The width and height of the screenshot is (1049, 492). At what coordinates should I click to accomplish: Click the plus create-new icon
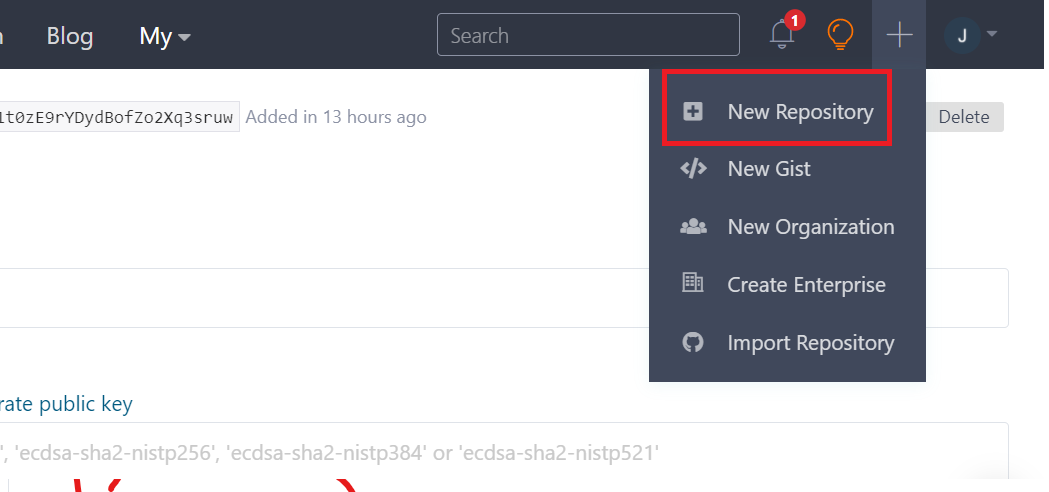click(899, 34)
